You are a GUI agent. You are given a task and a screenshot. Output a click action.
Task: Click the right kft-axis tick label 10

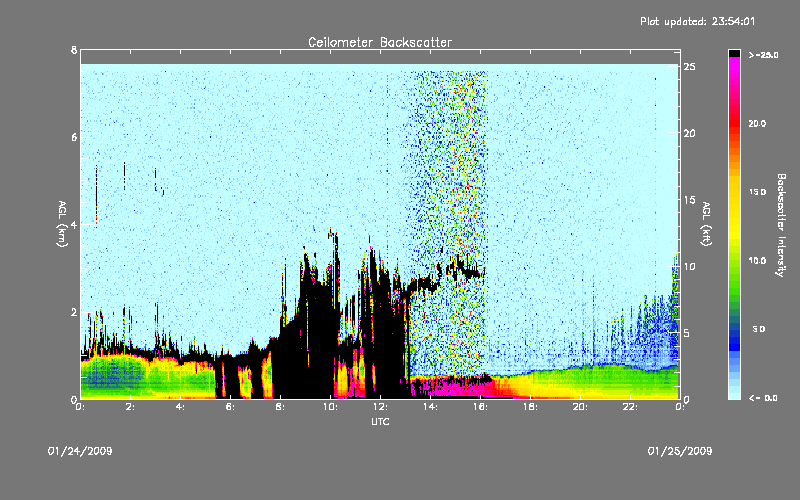689,266
